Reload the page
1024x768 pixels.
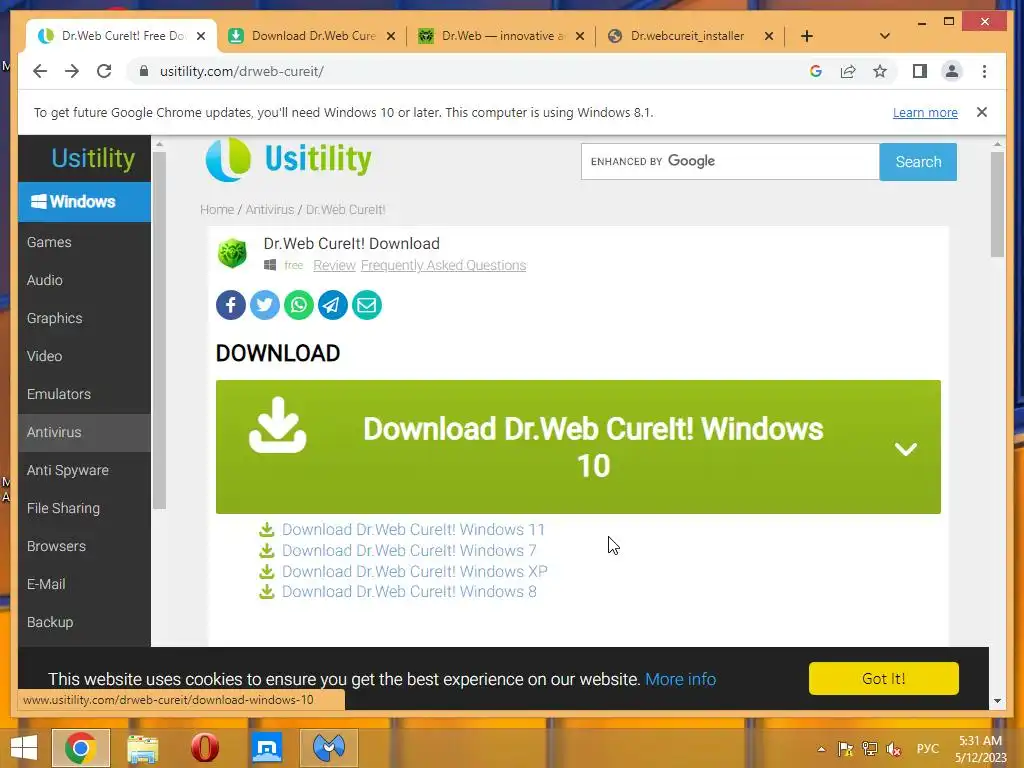pyautogui.click(x=104, y=71)
